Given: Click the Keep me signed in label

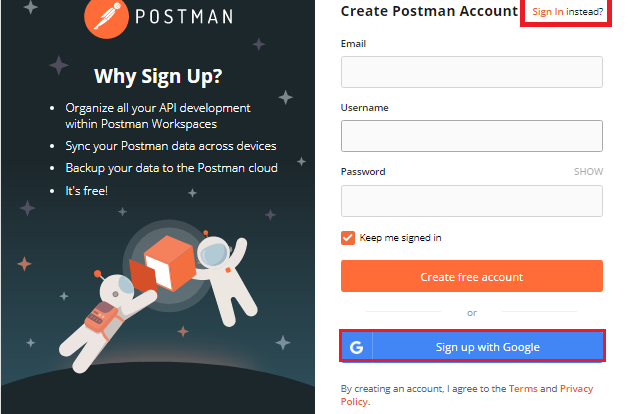Looking at the screenshot, I should click(400, 238).
